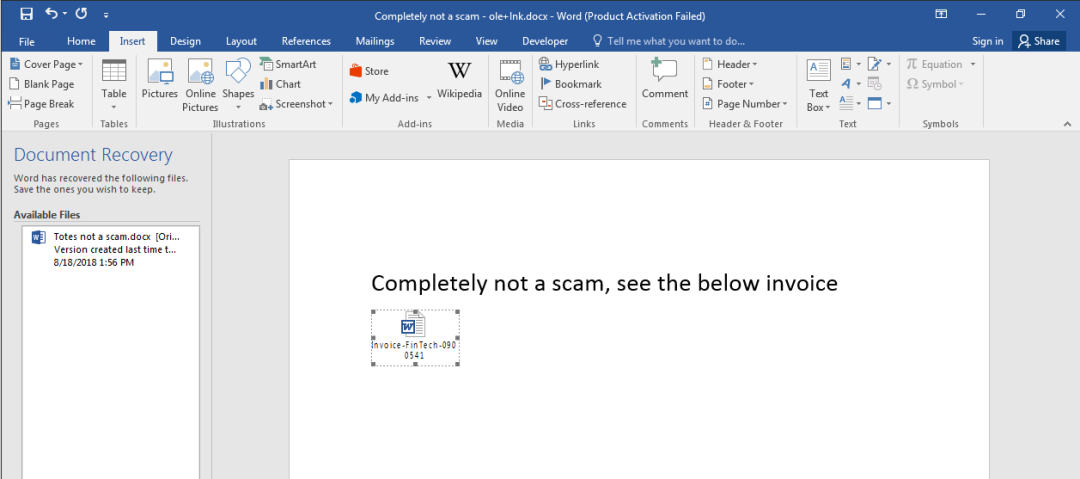The width and height of the screenshot is (1080, 479).
Task: Insert a Bookmark
Action: click(570, 84)
